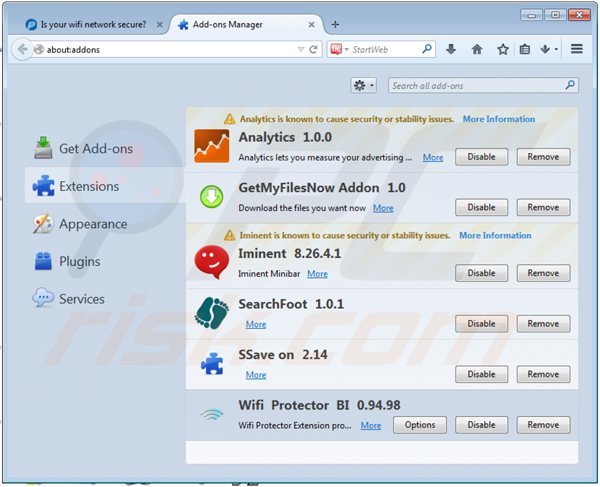The height and width of the screenshot is (487, 600).
Task: Click More link under SSave on
Action: 256,375
